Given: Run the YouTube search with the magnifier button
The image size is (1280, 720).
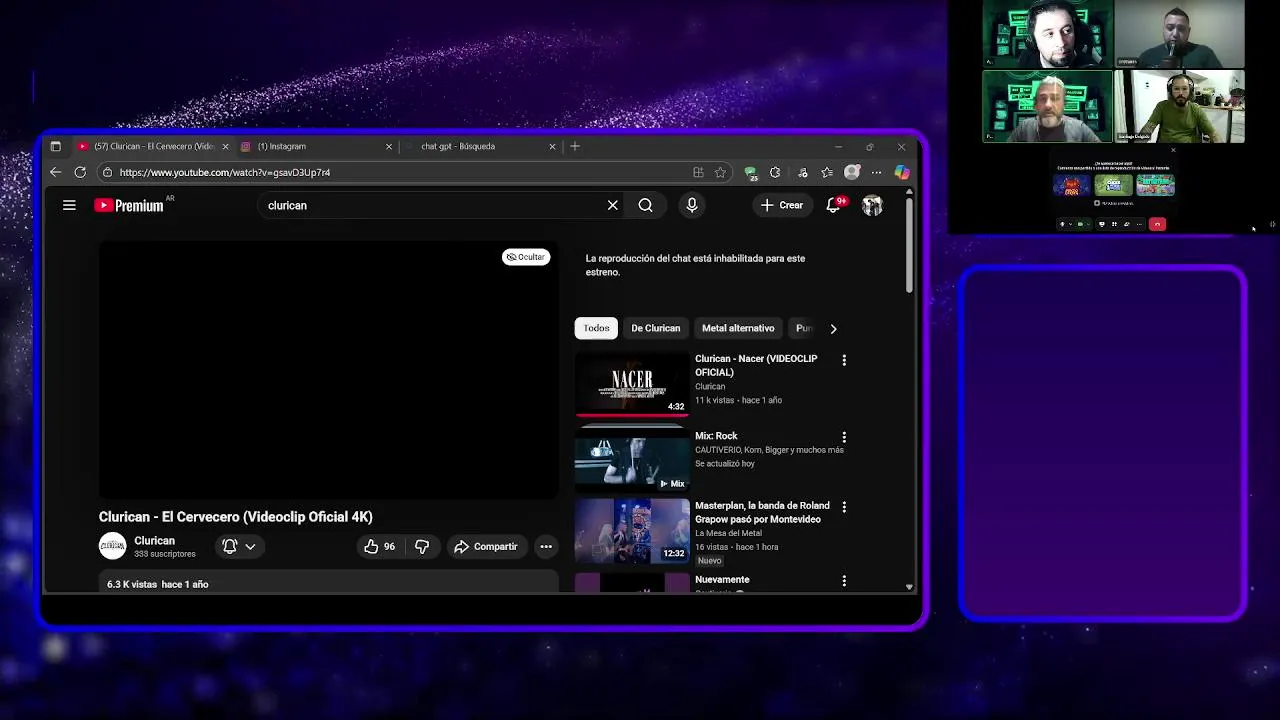Looking at the screenshot, I should coord(646,205).
